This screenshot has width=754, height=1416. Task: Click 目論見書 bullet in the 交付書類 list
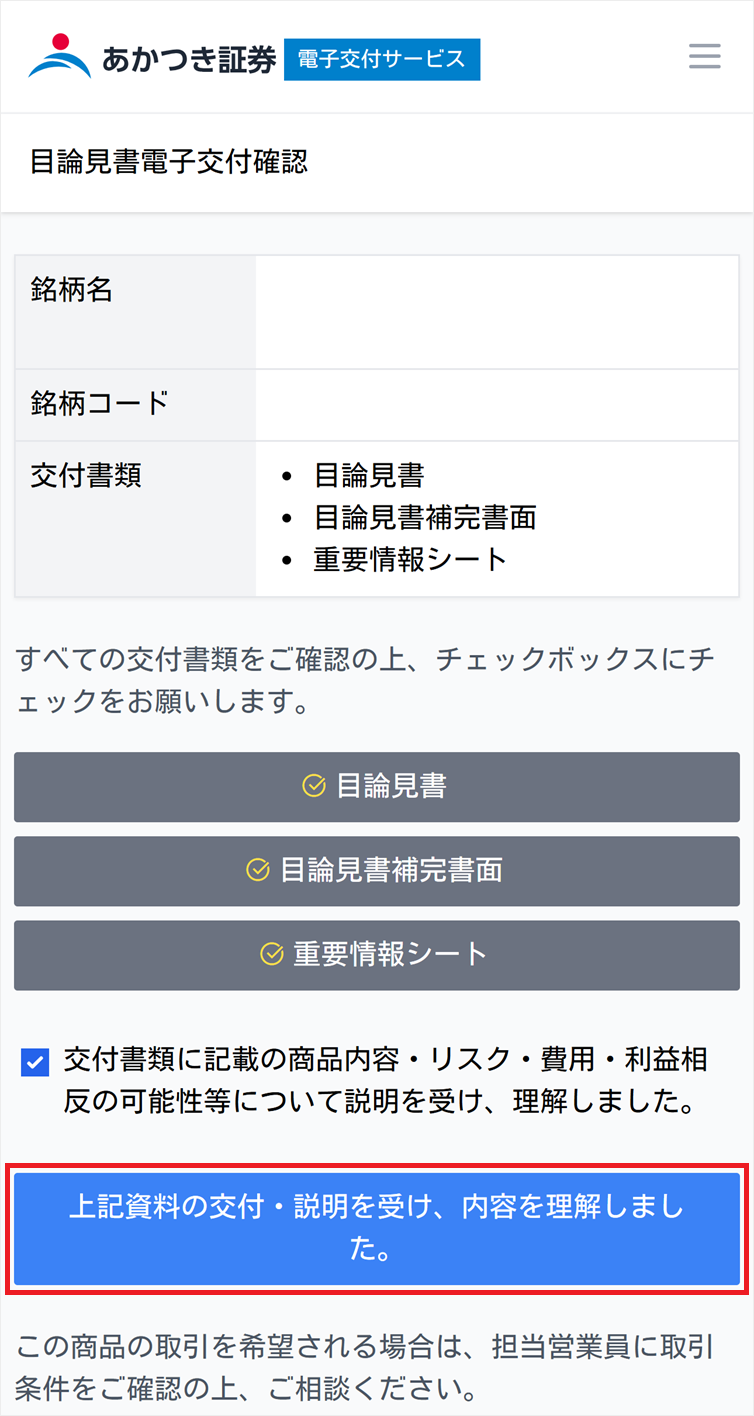(368, 475)
